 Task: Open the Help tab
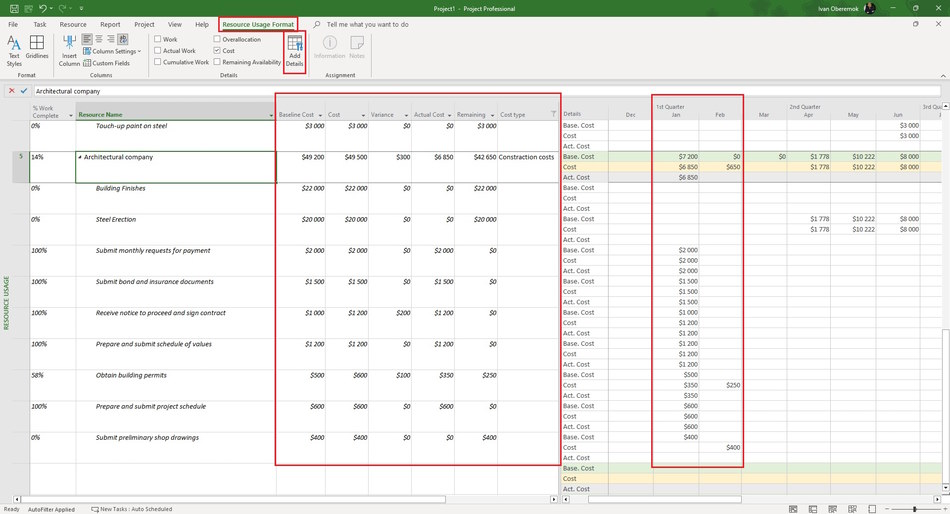point(202,24)
